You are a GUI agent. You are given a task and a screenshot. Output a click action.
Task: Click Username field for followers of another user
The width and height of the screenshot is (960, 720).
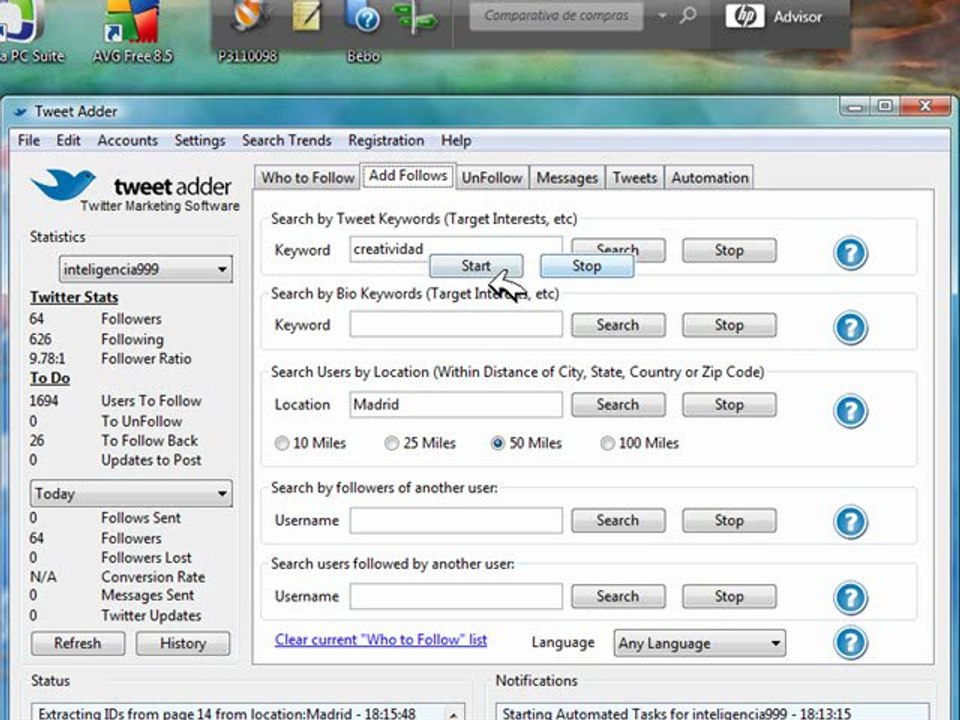(456, 520)
